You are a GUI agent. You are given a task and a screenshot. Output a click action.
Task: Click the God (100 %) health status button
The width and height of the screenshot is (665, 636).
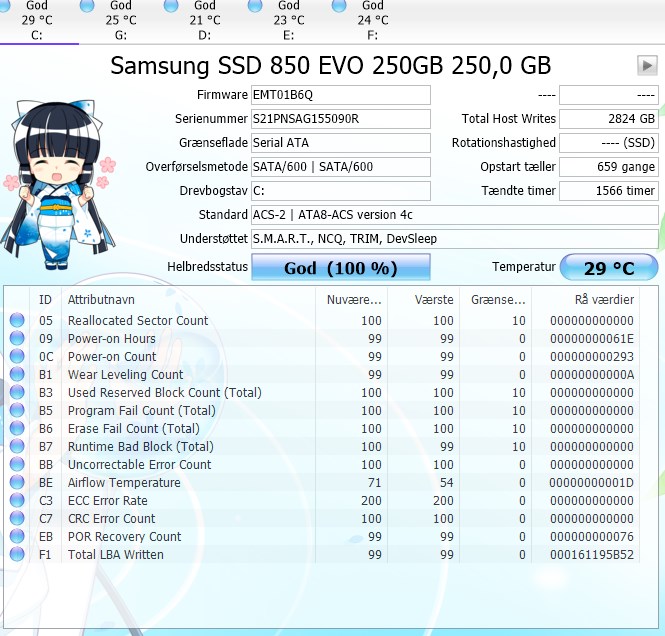click(341, 267)
